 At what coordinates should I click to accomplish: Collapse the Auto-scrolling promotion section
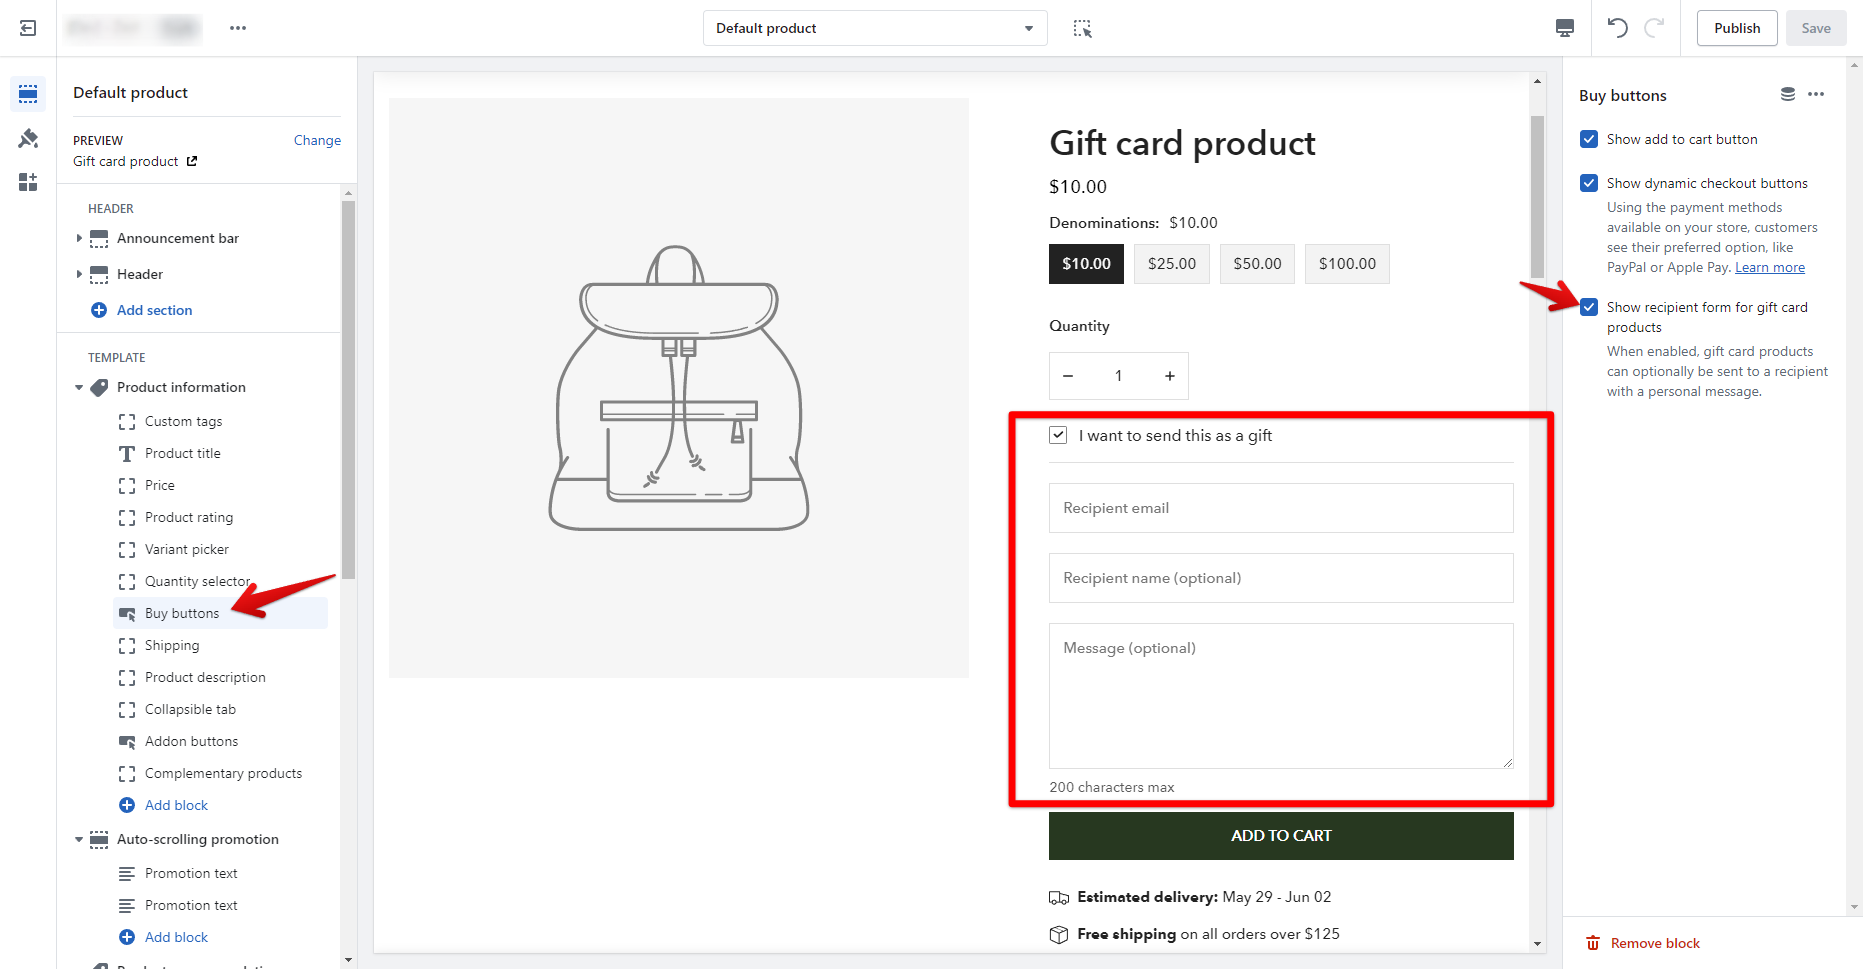coord(79,839)
